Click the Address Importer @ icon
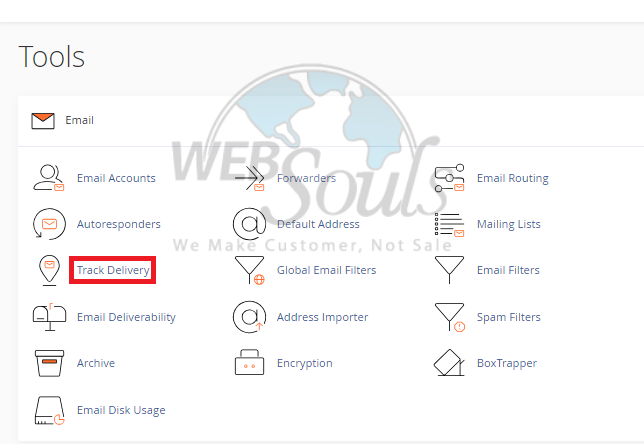The image size is (644, 444). 249,317
